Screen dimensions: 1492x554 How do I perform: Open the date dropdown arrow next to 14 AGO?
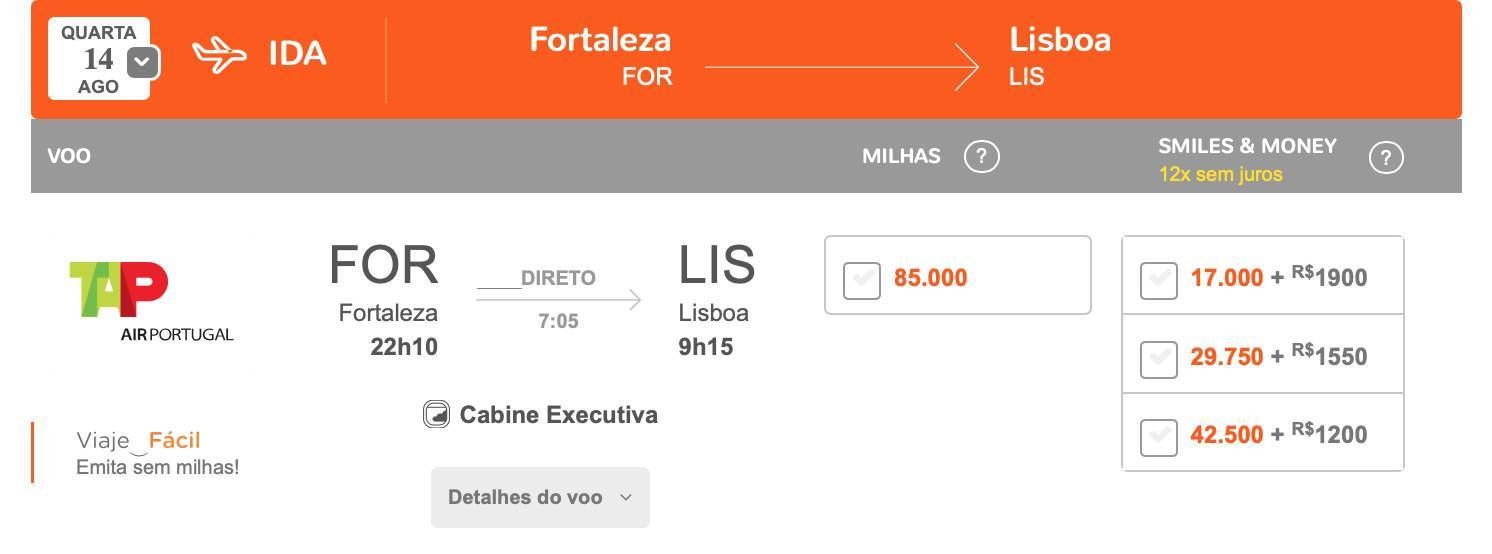click(x=143, y=63)
